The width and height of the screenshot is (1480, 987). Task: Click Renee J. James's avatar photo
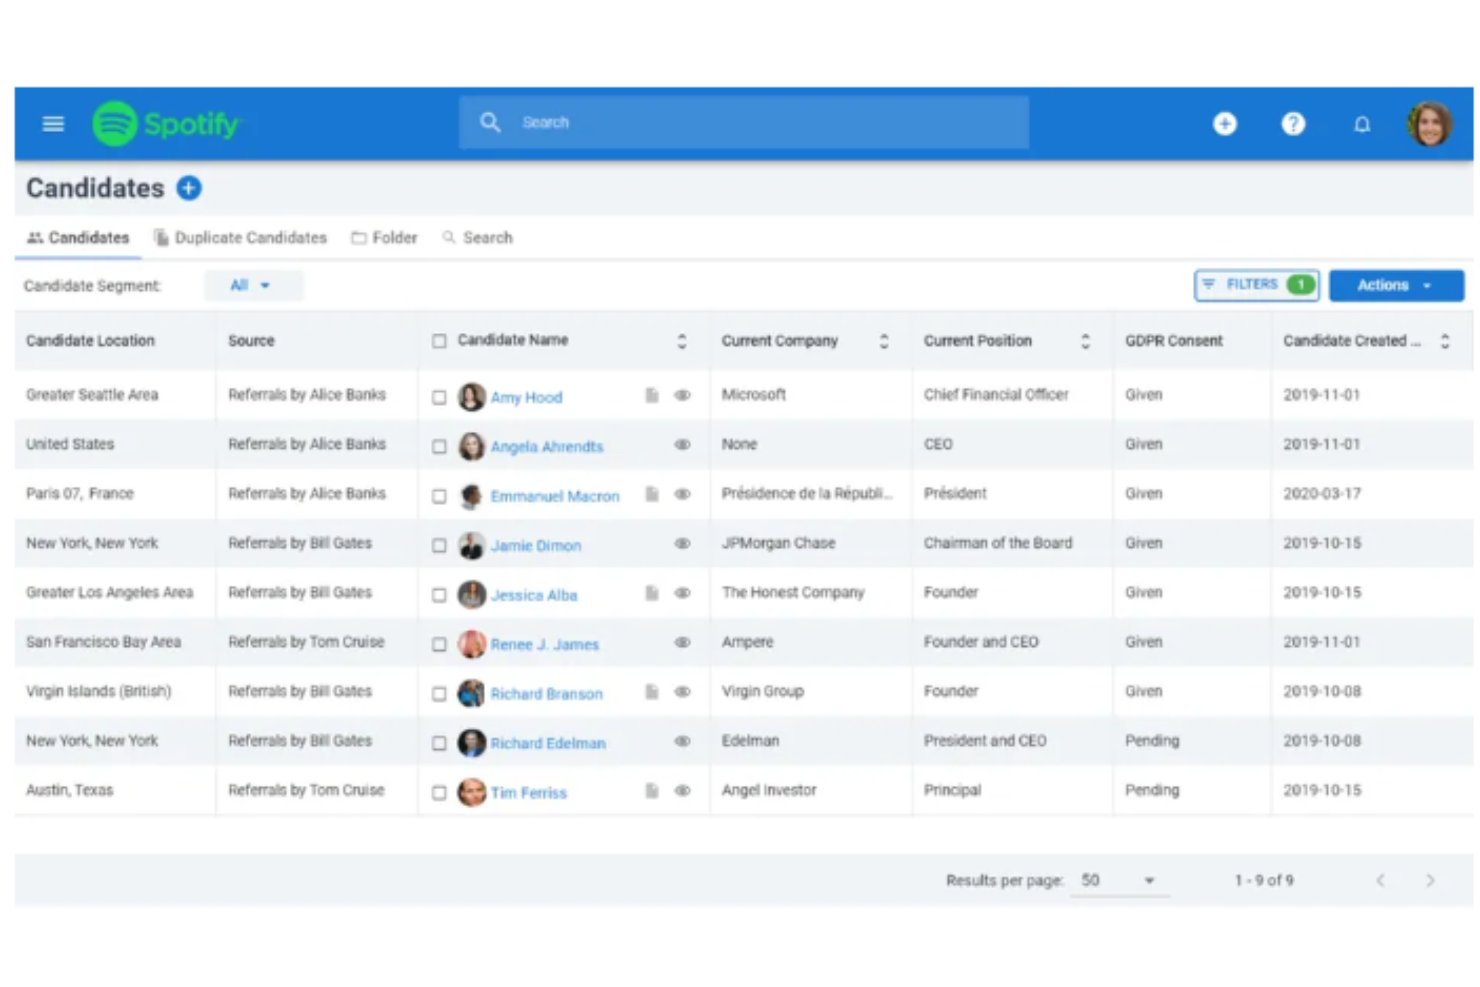click(x=472, y=644)
